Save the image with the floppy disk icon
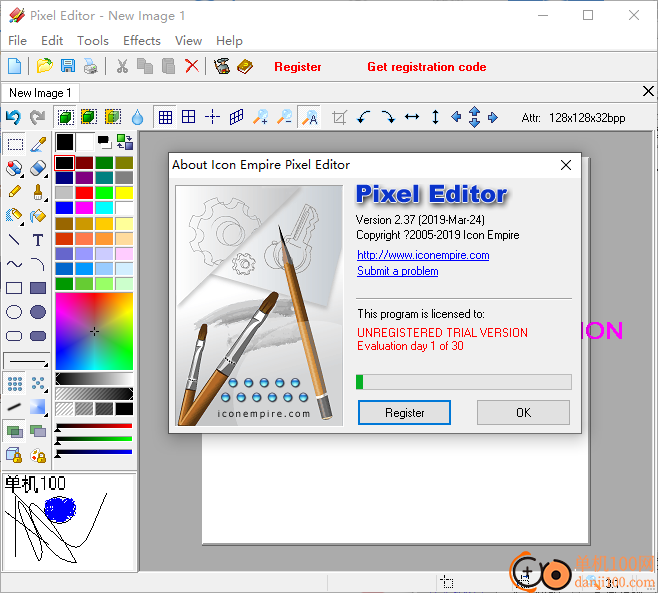 click(x=68, y=66)
